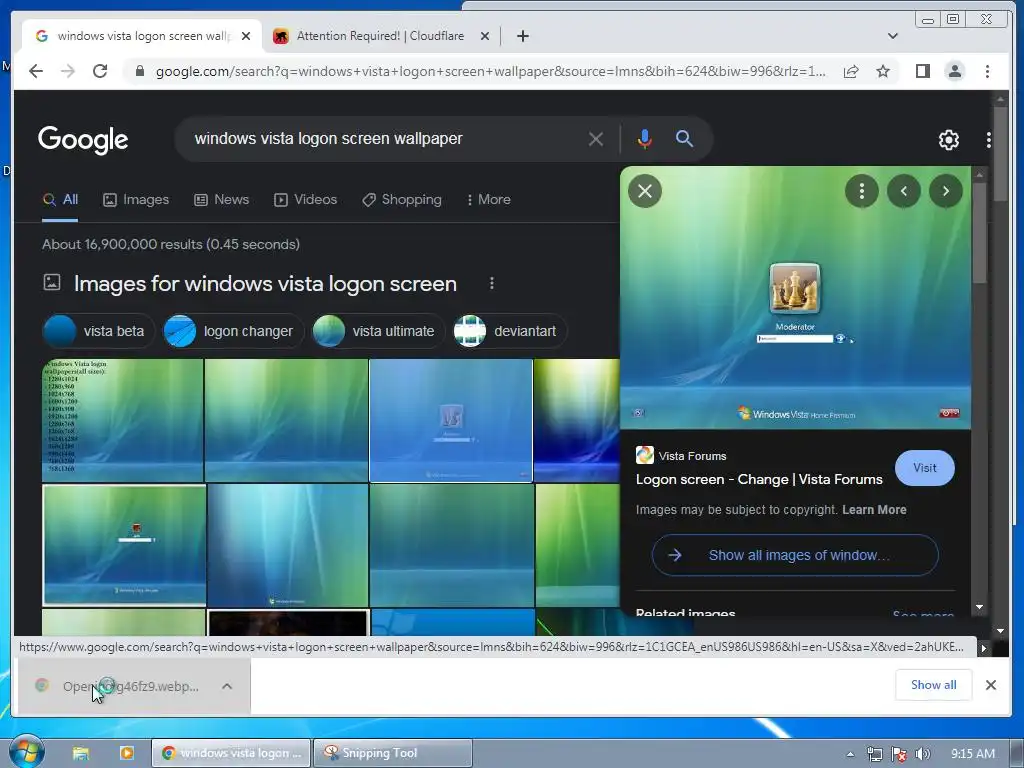Open the side panel icon in Chrome toolbar

(922, 71)
